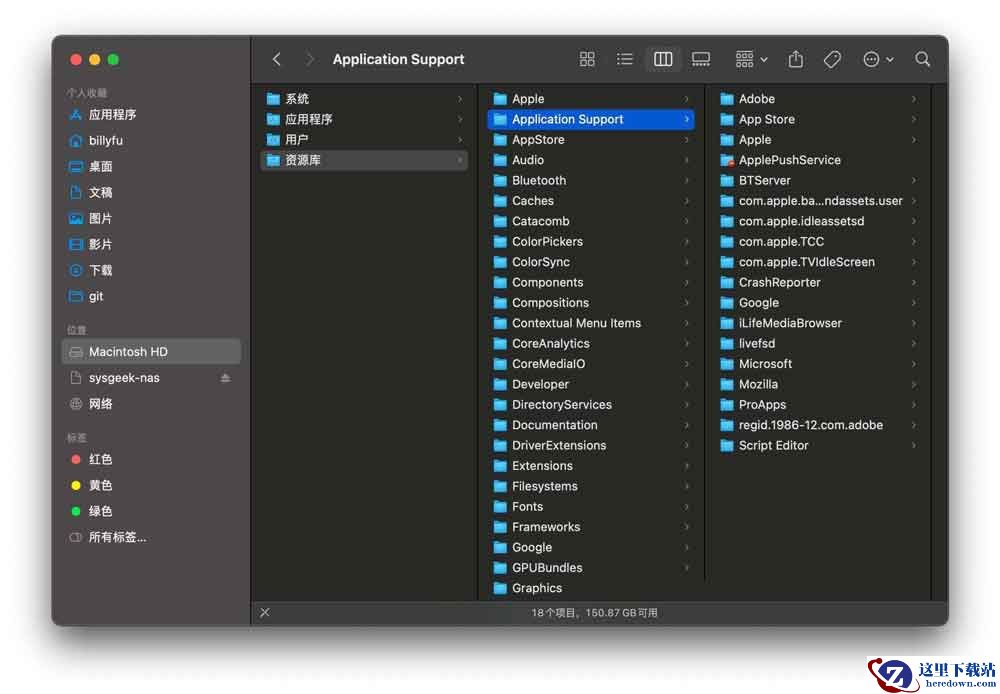Select the 资源库 folder
1000x694 pixels.
pos(364,160)
